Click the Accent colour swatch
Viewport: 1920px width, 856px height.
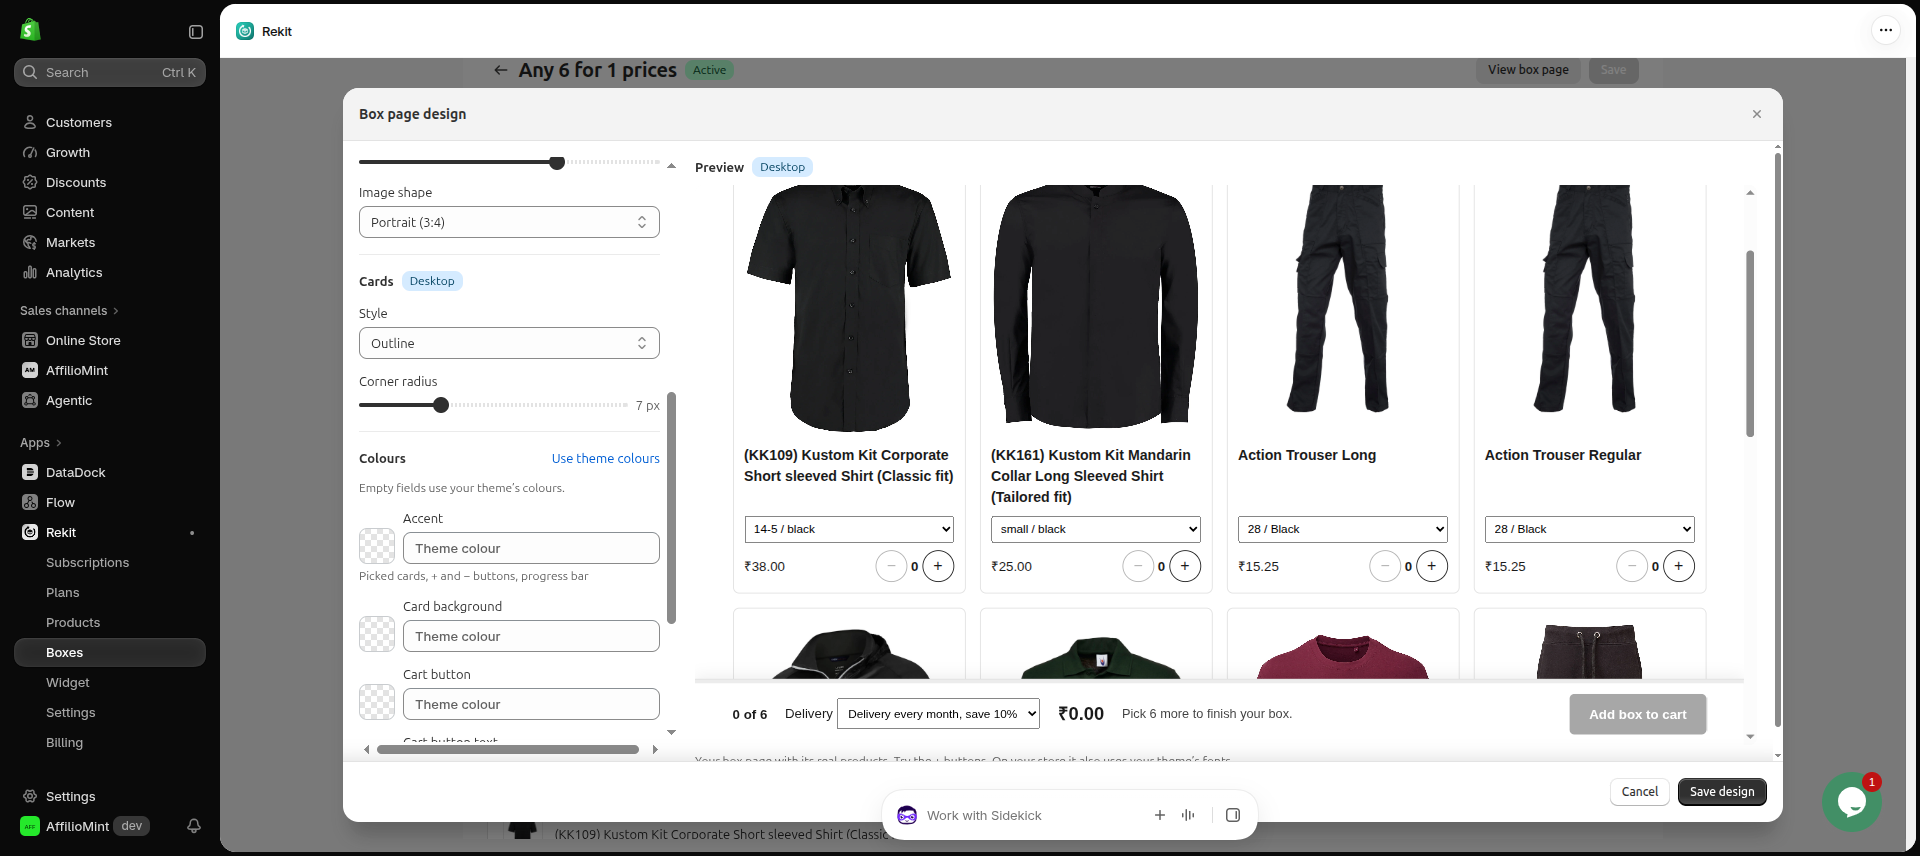(x=377, y=546)
